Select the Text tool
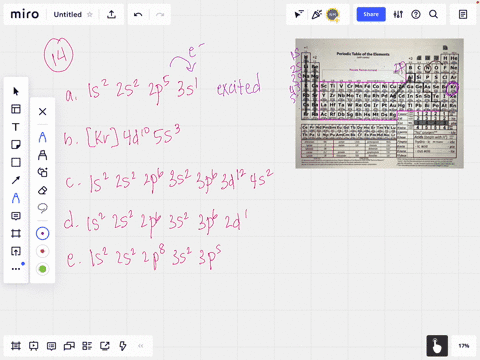Image resolution: width=480 pixels, height=360 pixels. pos(16,127)
